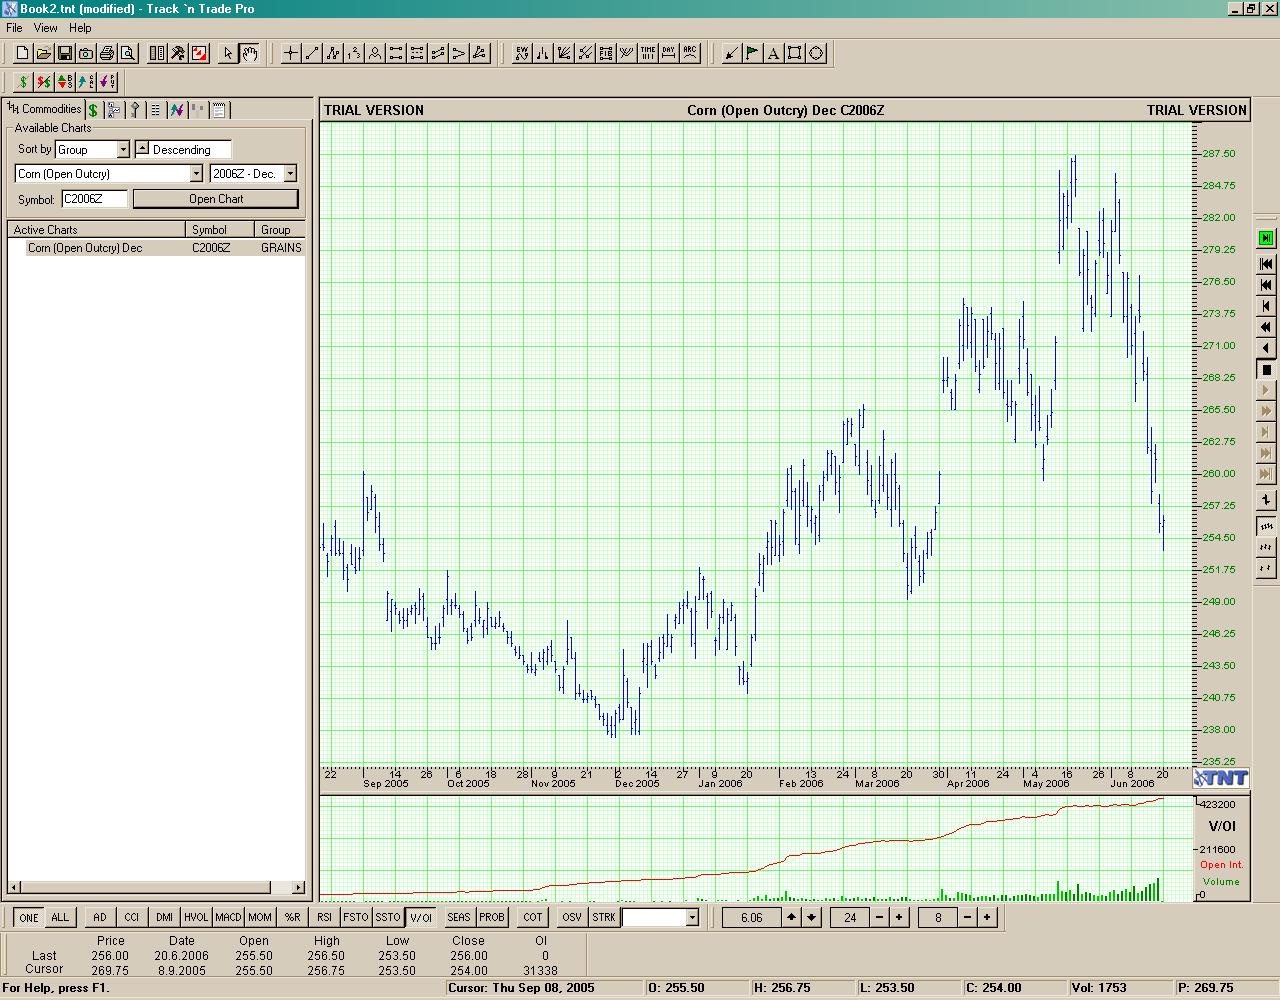Screen dimensions: 1280x1000
Task: Place a green flag marker on chart
Action: point(753,53)
